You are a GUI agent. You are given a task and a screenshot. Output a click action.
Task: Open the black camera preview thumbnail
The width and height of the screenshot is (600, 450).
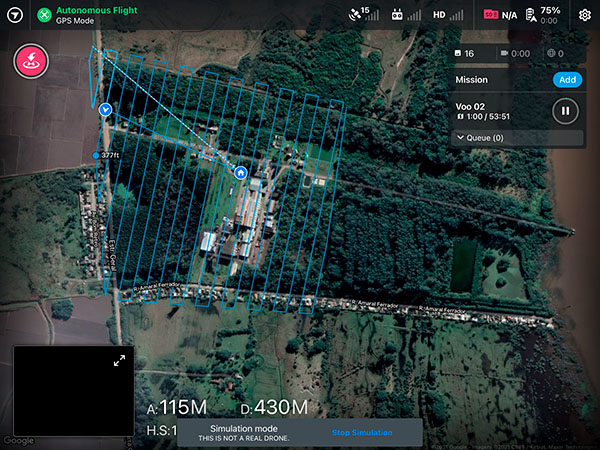73,391
